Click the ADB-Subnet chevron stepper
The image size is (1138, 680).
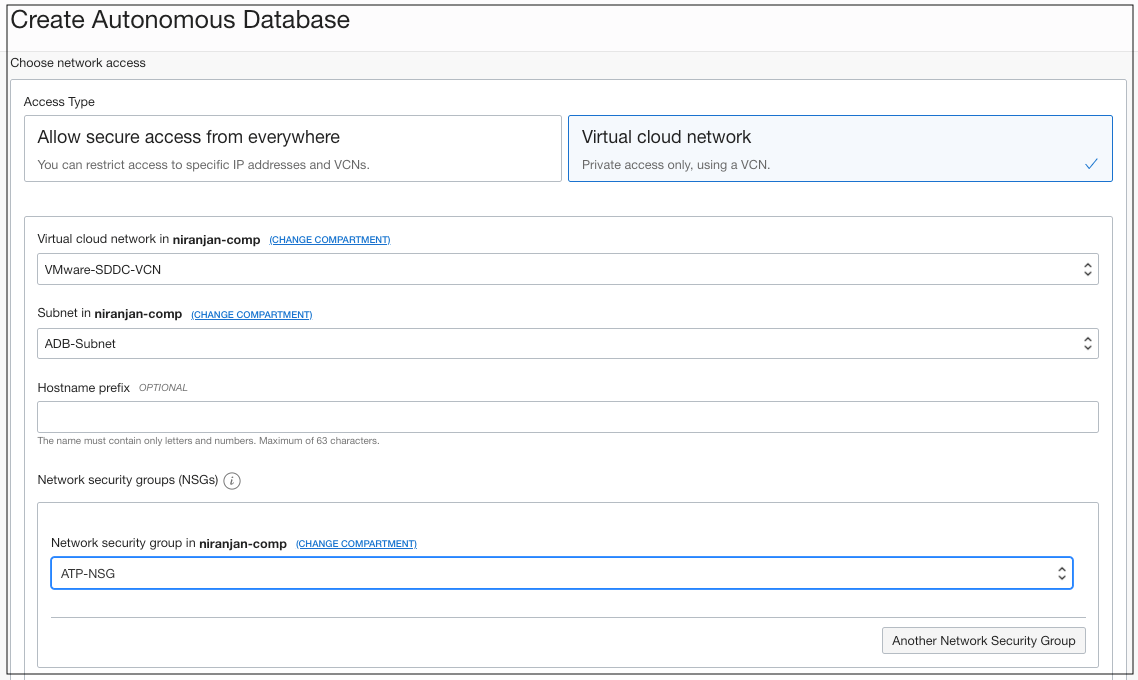click(1087, 343)
